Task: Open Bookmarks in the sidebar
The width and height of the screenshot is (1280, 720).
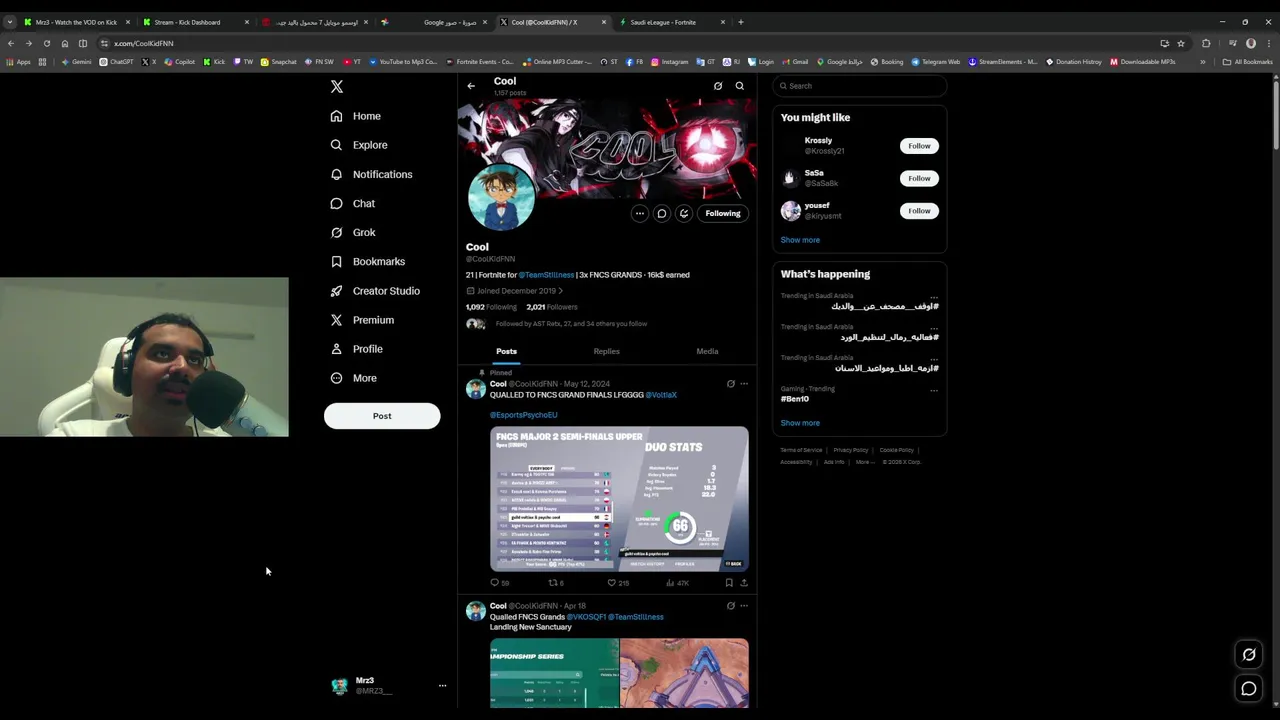Action: (368, 261)
